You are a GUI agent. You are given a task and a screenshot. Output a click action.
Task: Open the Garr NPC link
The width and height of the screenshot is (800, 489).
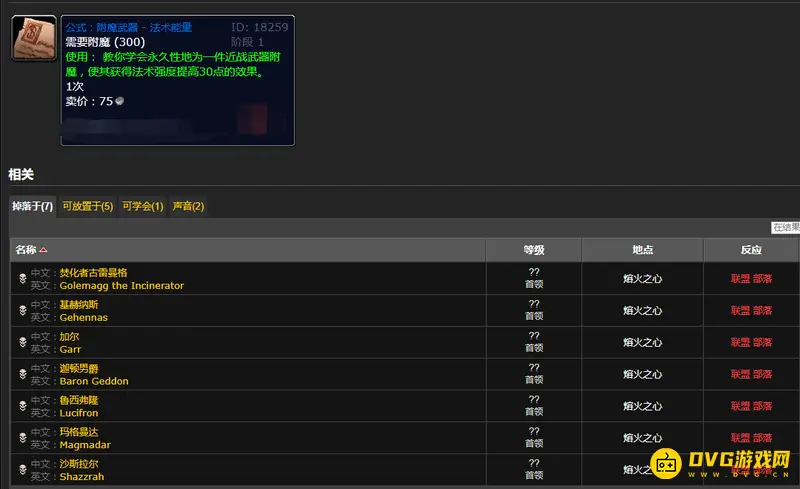(70, 349)
